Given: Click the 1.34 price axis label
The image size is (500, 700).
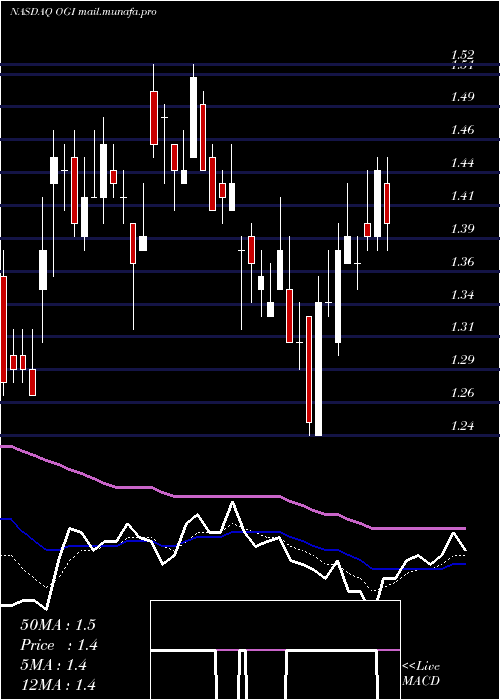Looking at the screenshot, I should click(x=462, y=294).
